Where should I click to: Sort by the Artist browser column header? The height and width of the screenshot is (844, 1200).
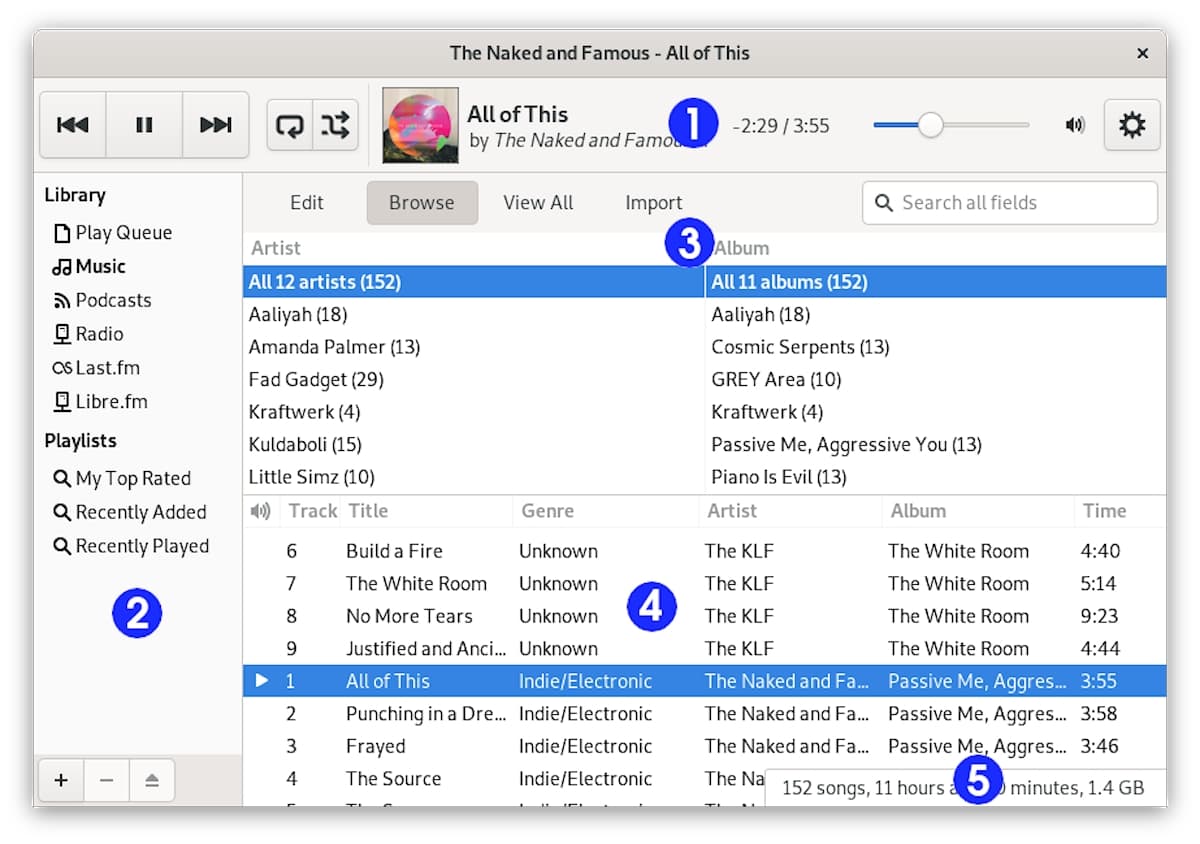[x=474, y=248]
